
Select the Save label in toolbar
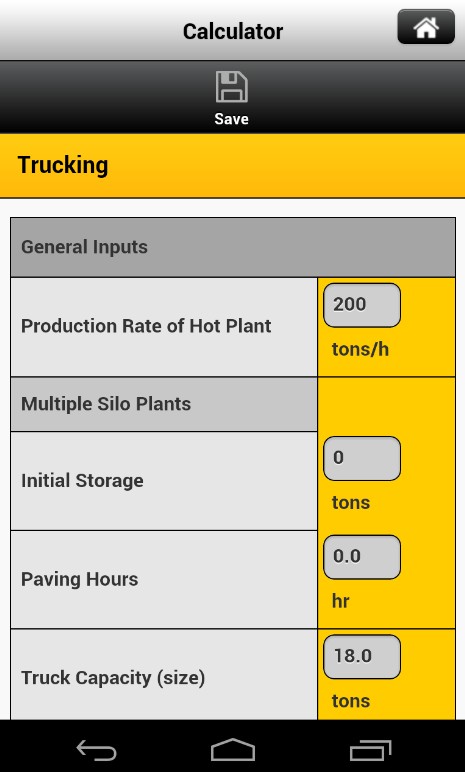point(232,119)
